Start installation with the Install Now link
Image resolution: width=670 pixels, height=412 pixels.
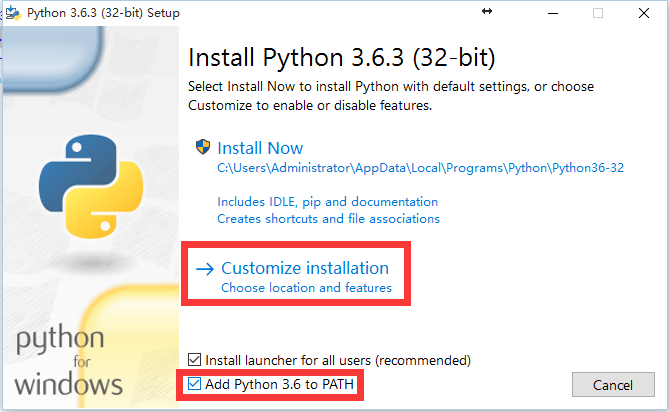[x=259, y=147]
